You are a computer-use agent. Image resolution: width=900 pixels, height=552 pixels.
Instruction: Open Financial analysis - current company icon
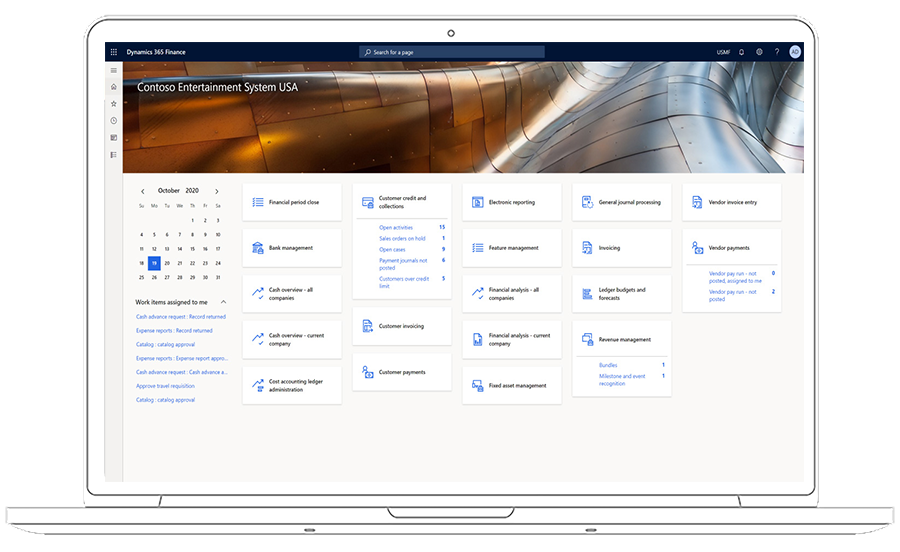[x=478, y=340]
